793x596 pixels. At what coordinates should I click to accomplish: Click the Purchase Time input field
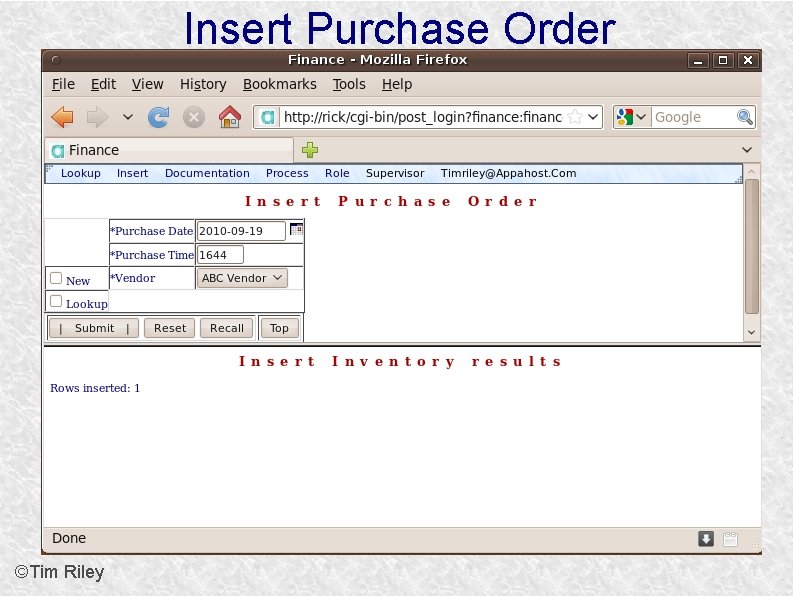pos(220,254)
